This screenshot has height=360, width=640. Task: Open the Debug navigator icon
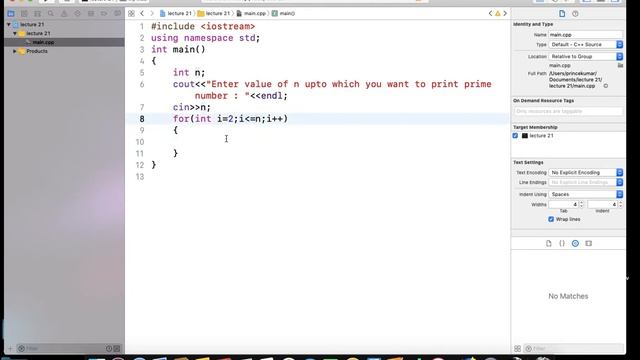pyautogui.click(x=91, y=13)
